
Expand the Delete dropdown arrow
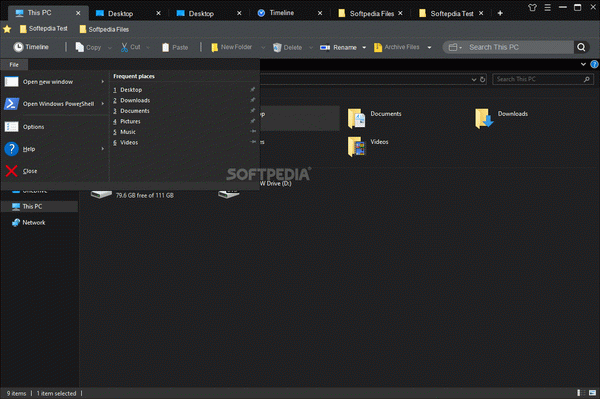pyautogui.click(x=311, y=48)
